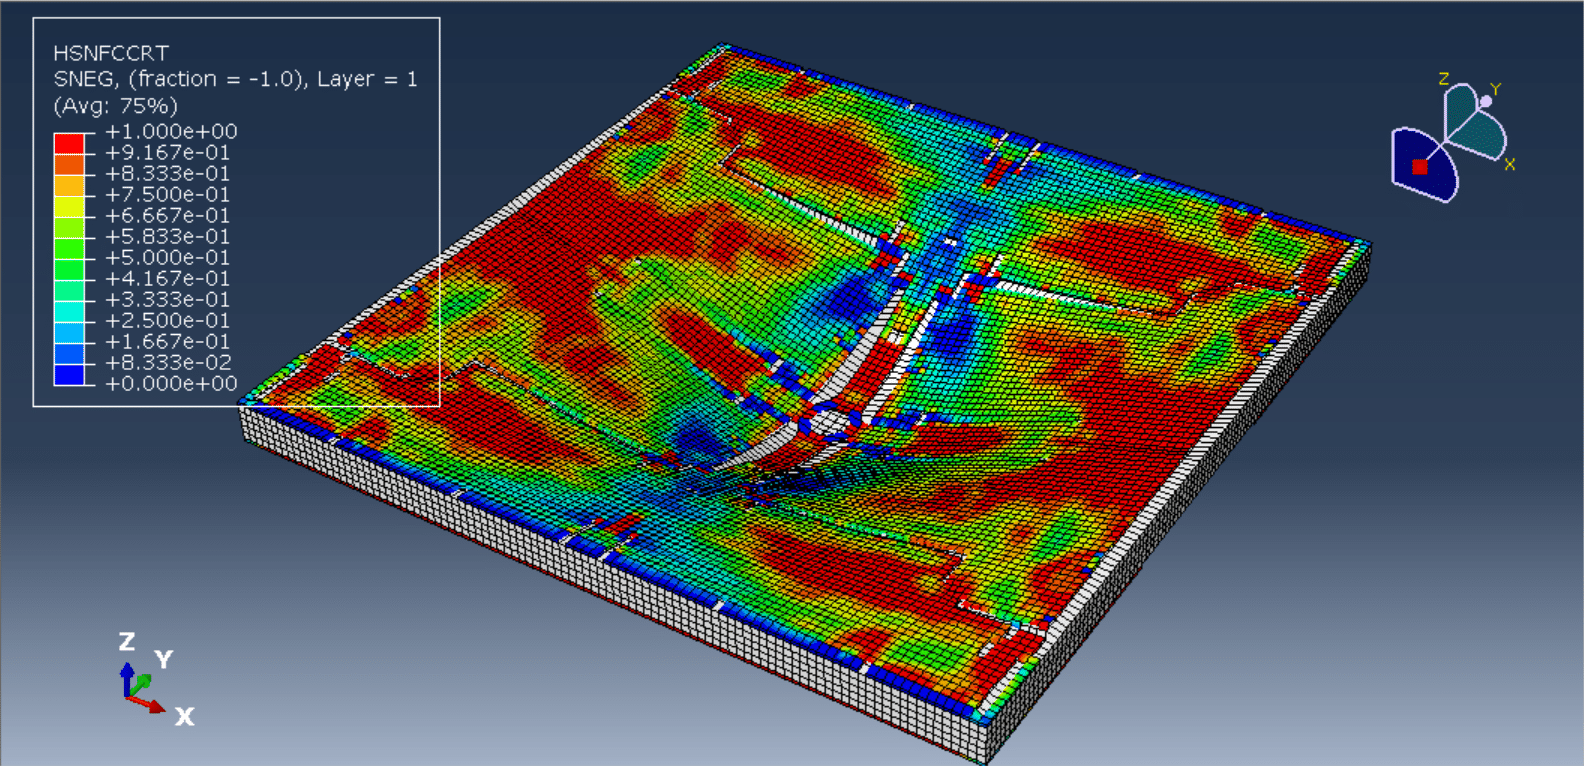The image size is (1584, 766).
Task: Select legend value +3.333e-01
Action: click(x=167, y=299)
